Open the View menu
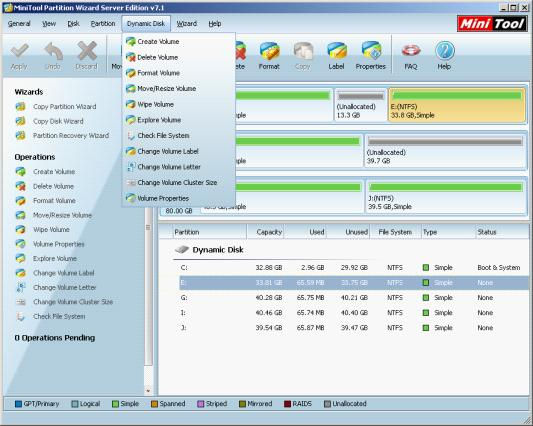The image size is (533, 426). [49, 24]
